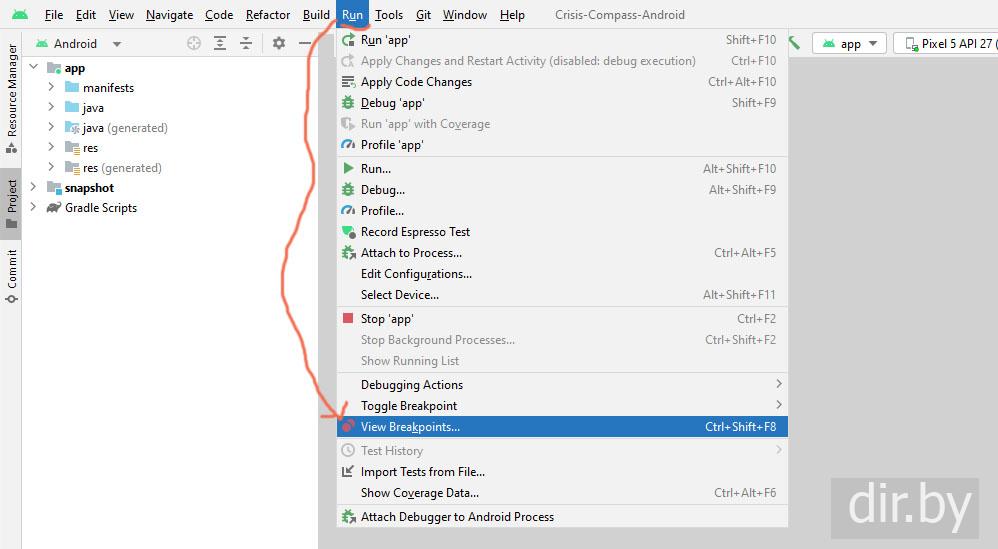Hide the Project panel with minus icon

point(305,43)
